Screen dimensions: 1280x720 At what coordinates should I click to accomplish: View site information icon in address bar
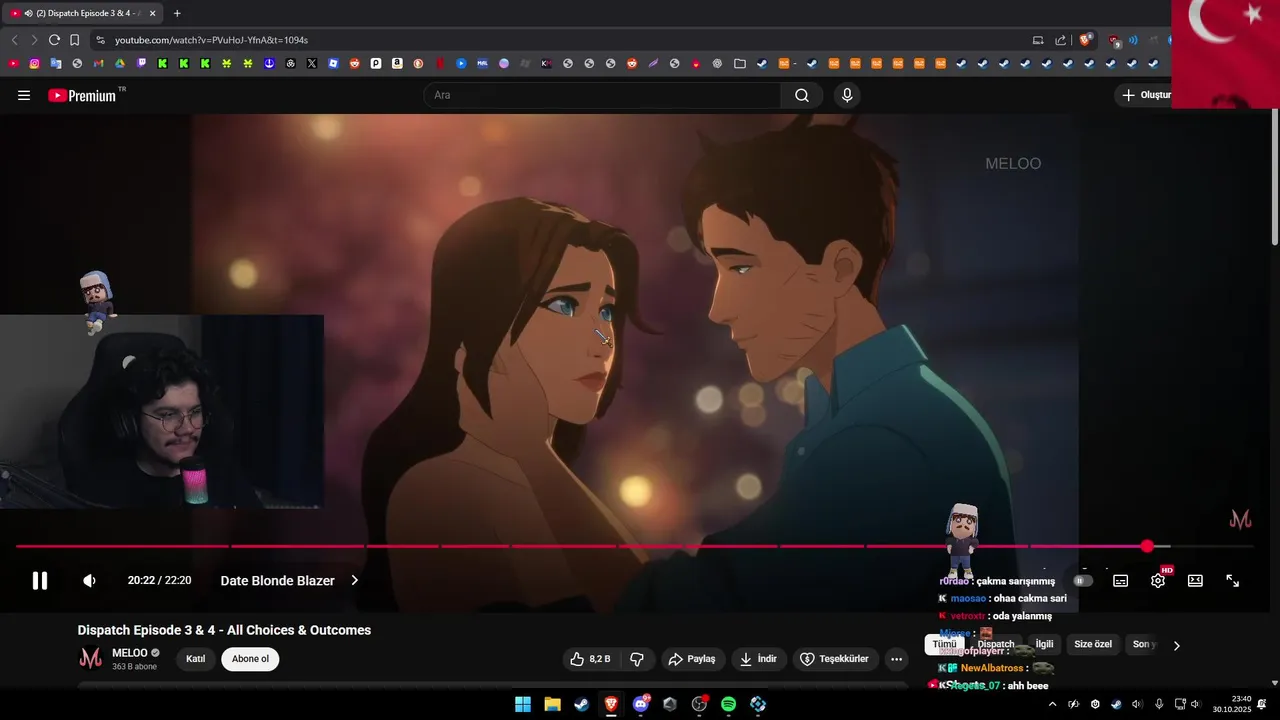100,40
